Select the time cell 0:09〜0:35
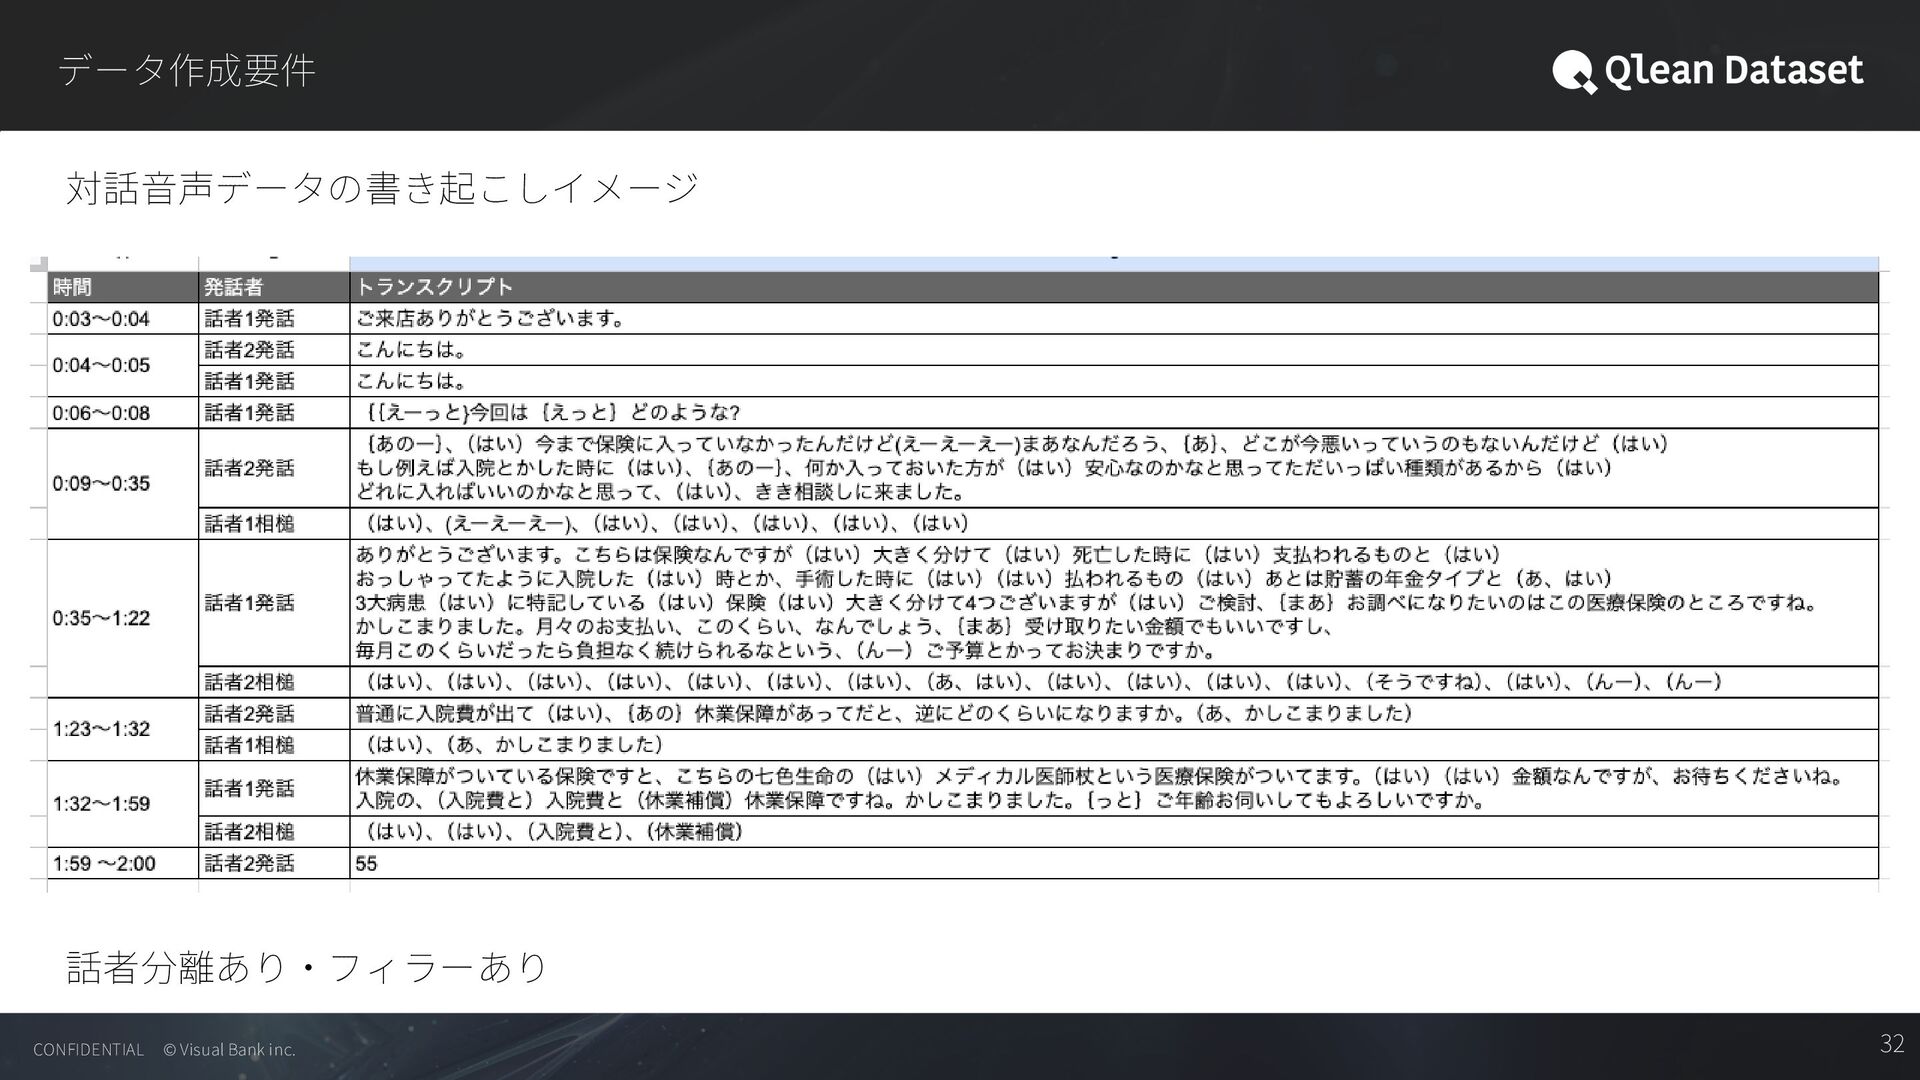Screen dimensions: 1920x1080 (x=123, y=484)
